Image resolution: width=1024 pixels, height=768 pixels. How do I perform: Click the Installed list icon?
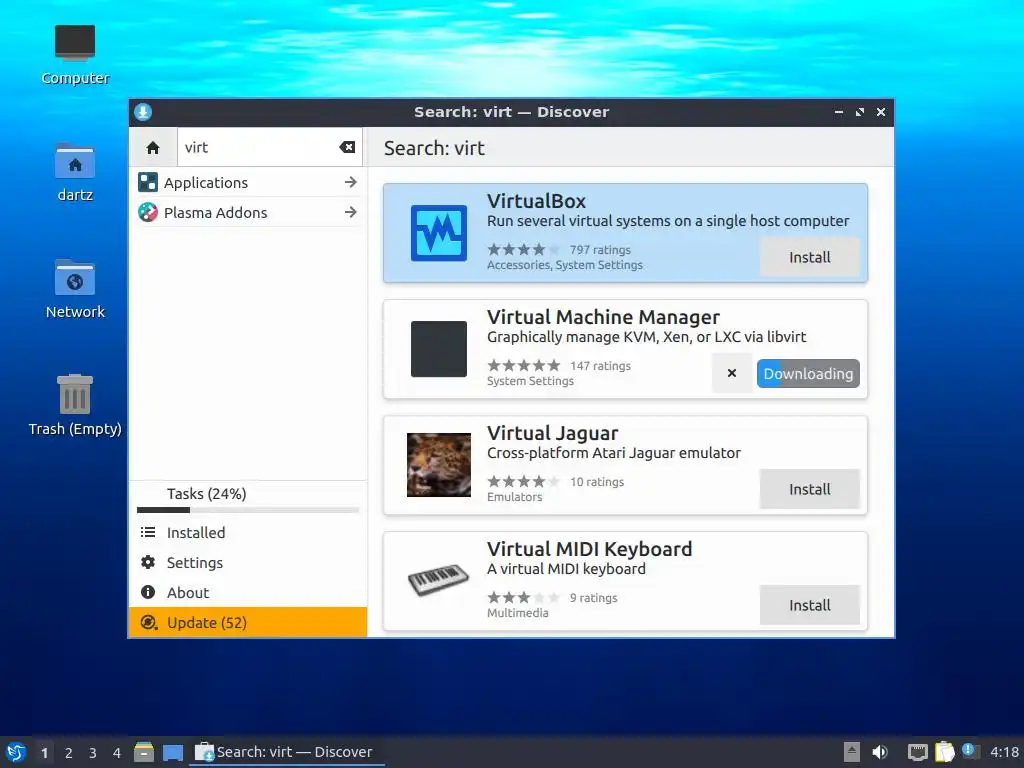pyautogui.click(x=148, y=532)
